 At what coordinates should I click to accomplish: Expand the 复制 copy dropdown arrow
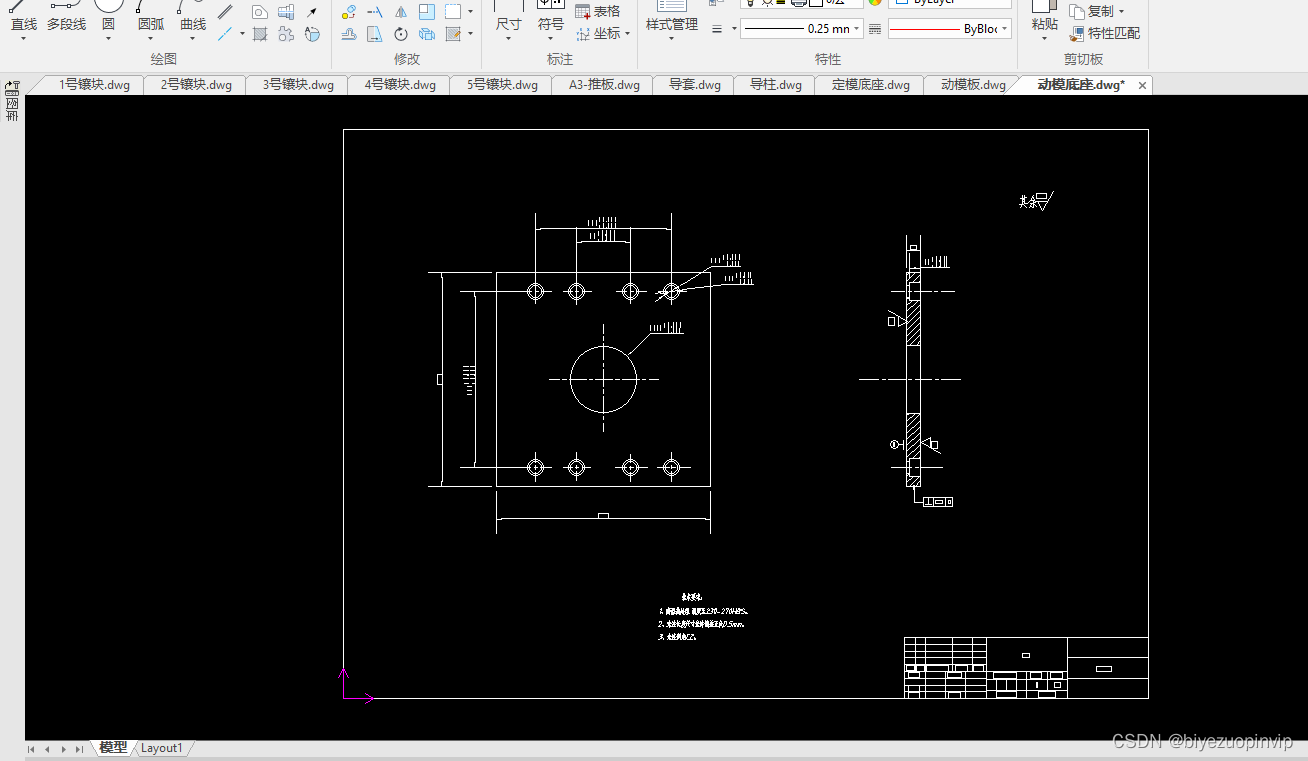coord(1121,12)
